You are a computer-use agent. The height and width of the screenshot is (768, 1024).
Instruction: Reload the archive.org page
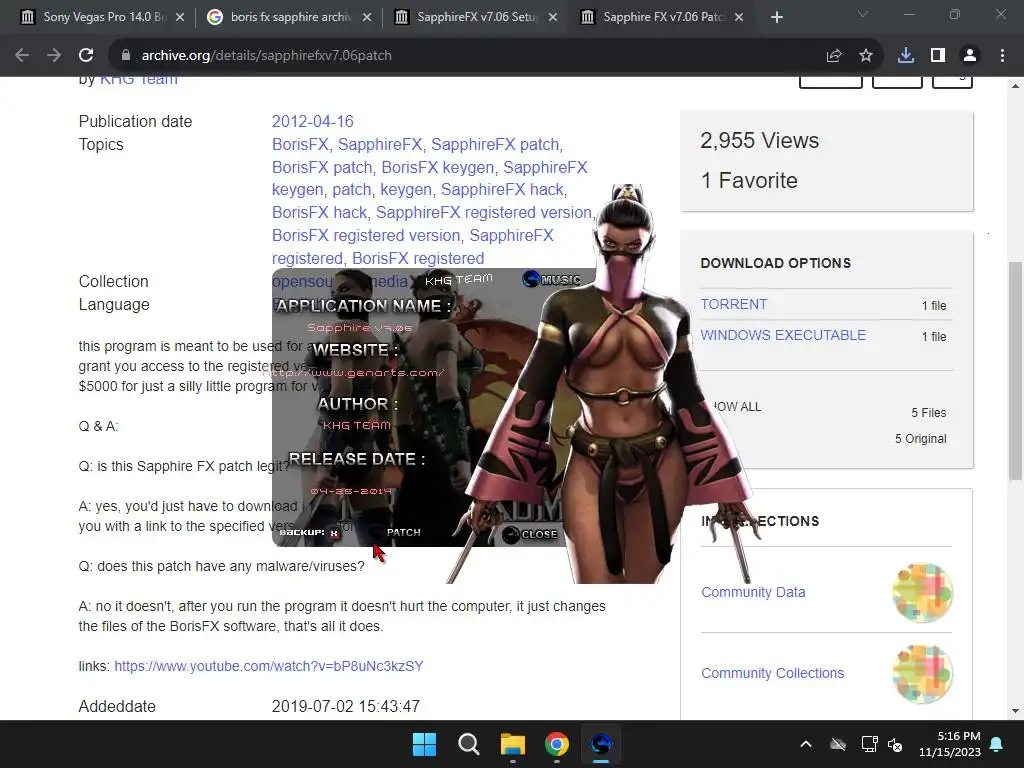click(x=86, y=56)
